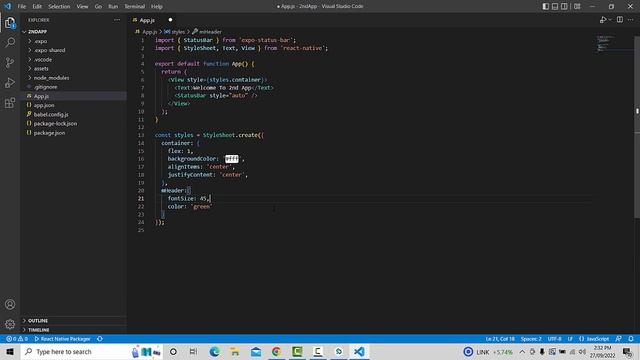Expand the node_modules folder
Viewport: 640px width, 360px height.
[x=51, y=78]
